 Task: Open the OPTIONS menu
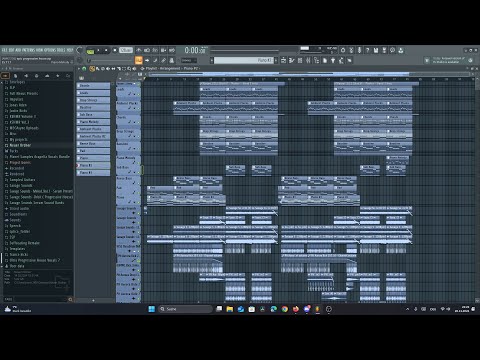pyautogui.click(x=49, y=50)
